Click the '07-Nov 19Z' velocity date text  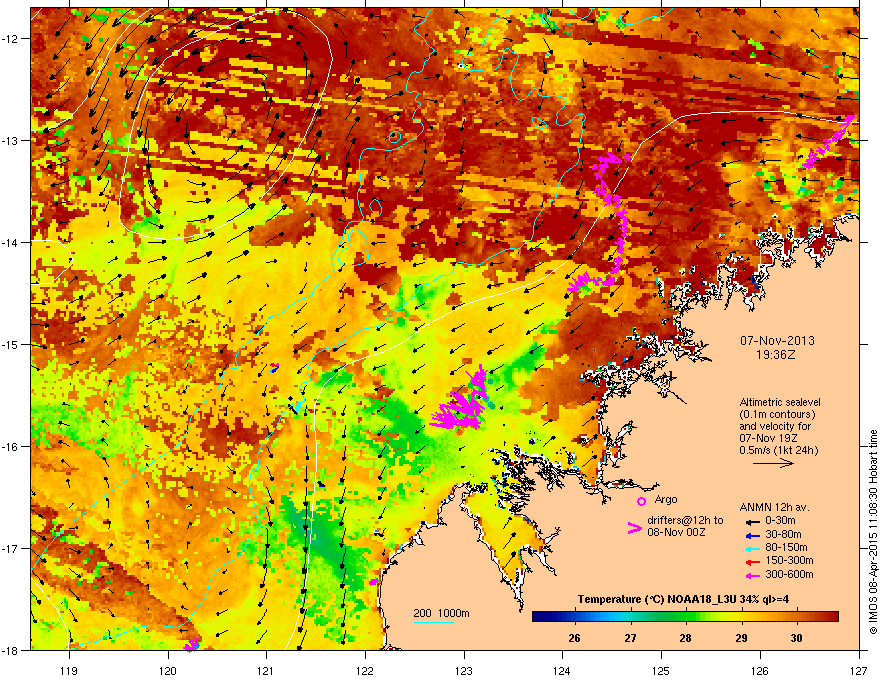click(x=769, y=438)
